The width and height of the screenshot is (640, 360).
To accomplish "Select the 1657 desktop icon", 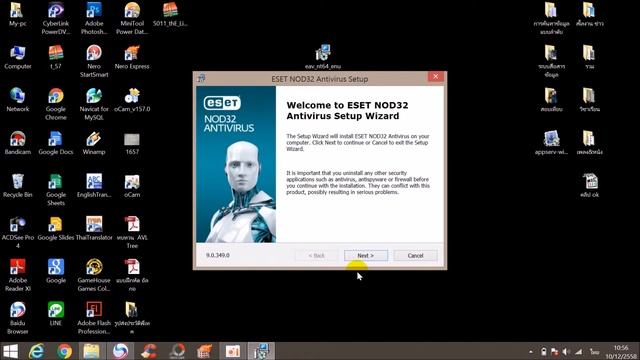I will point(132,143).
